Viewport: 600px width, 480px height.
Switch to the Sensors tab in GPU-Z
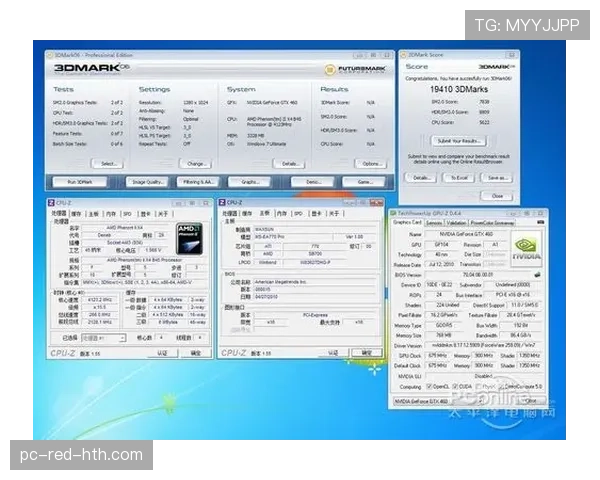tap(434, 222)
